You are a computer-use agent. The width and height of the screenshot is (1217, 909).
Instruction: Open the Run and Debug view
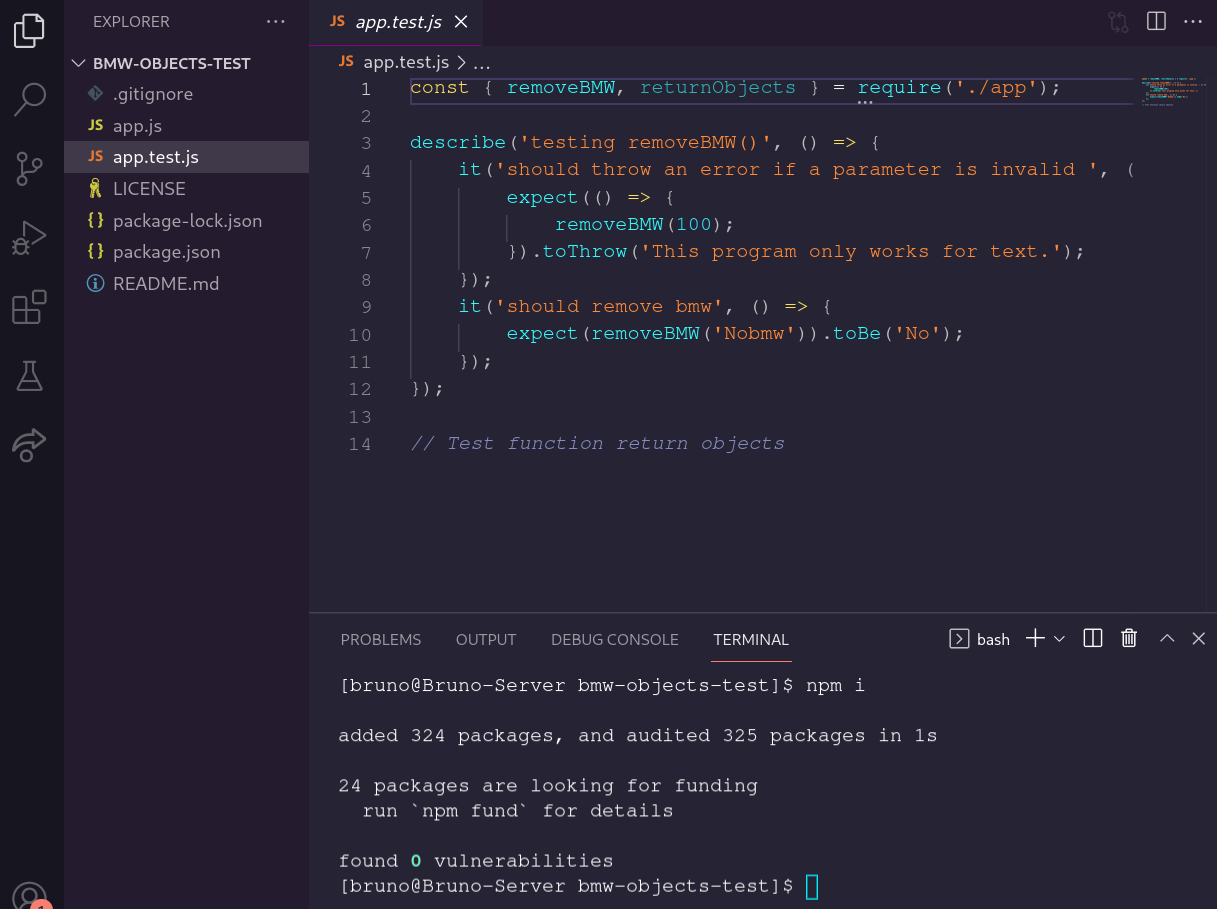click(x=29, y=237)
